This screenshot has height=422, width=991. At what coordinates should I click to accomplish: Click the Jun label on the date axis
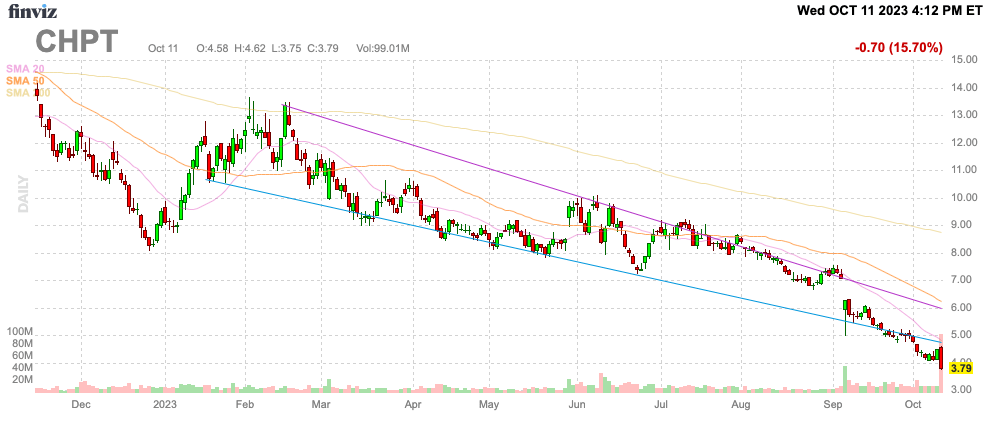(577, 405)
